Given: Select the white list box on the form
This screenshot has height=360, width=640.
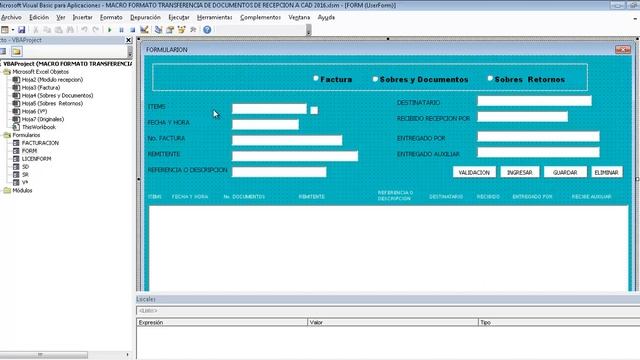Looking at the screenshot, I should [x=389, y=248].
